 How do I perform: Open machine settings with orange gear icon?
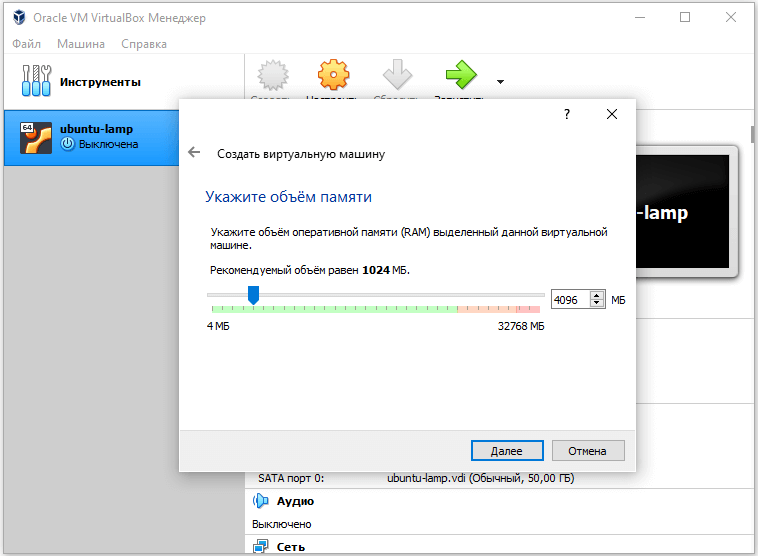click(333, 74)
